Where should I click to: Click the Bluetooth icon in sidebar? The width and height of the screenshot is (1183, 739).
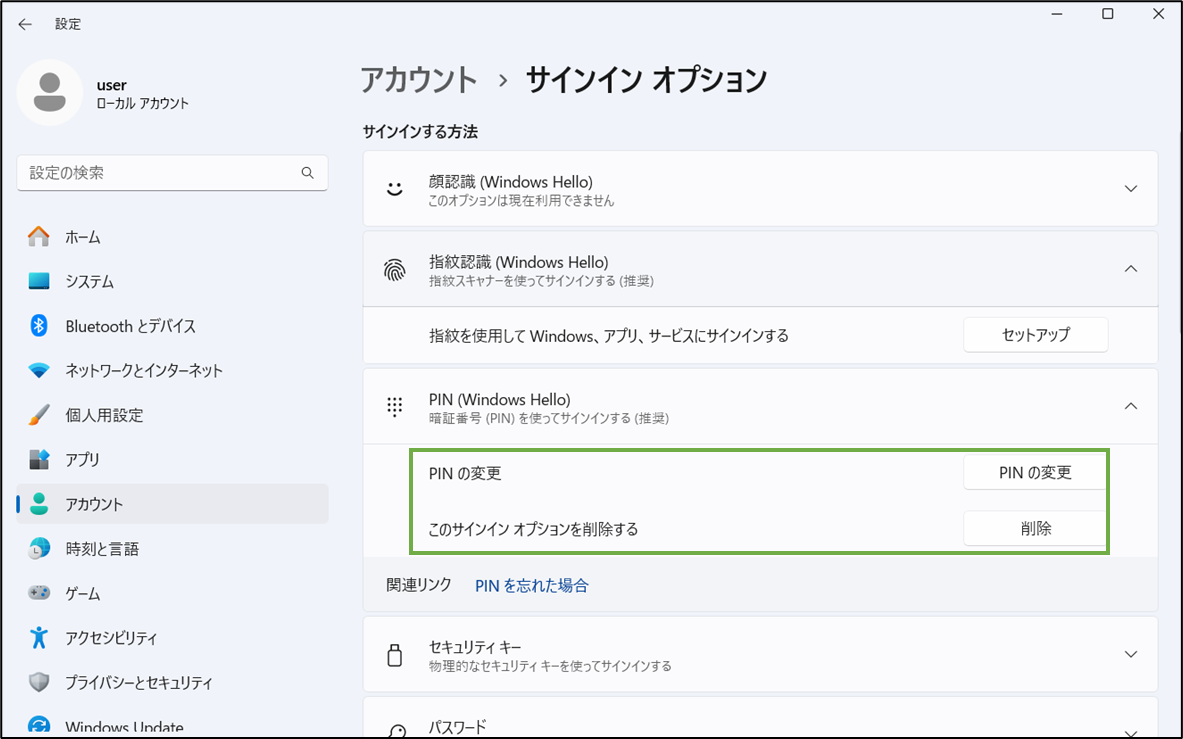(x=38, y=326)
